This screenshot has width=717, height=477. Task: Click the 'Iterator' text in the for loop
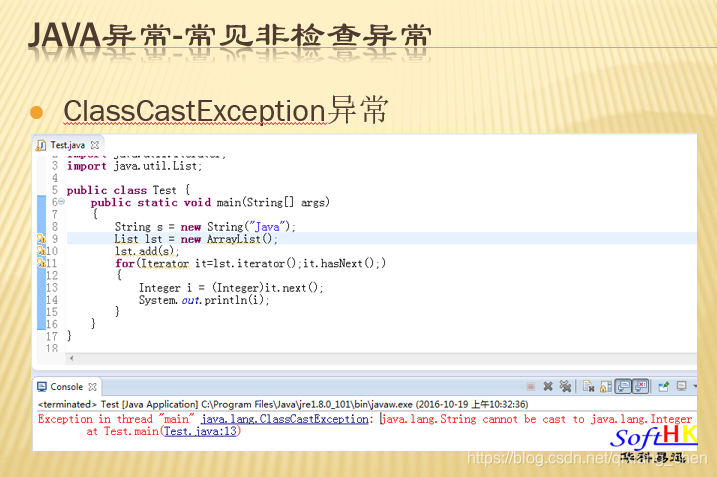coord(165,263)
